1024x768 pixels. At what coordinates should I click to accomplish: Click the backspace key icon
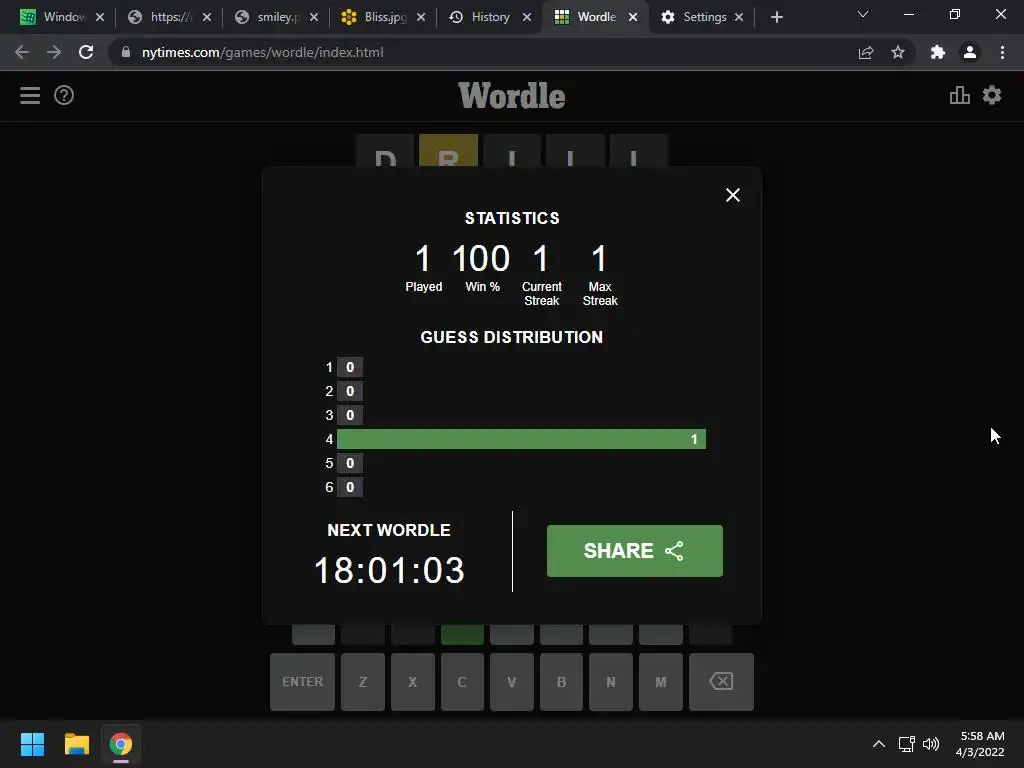tap(721, 682)
